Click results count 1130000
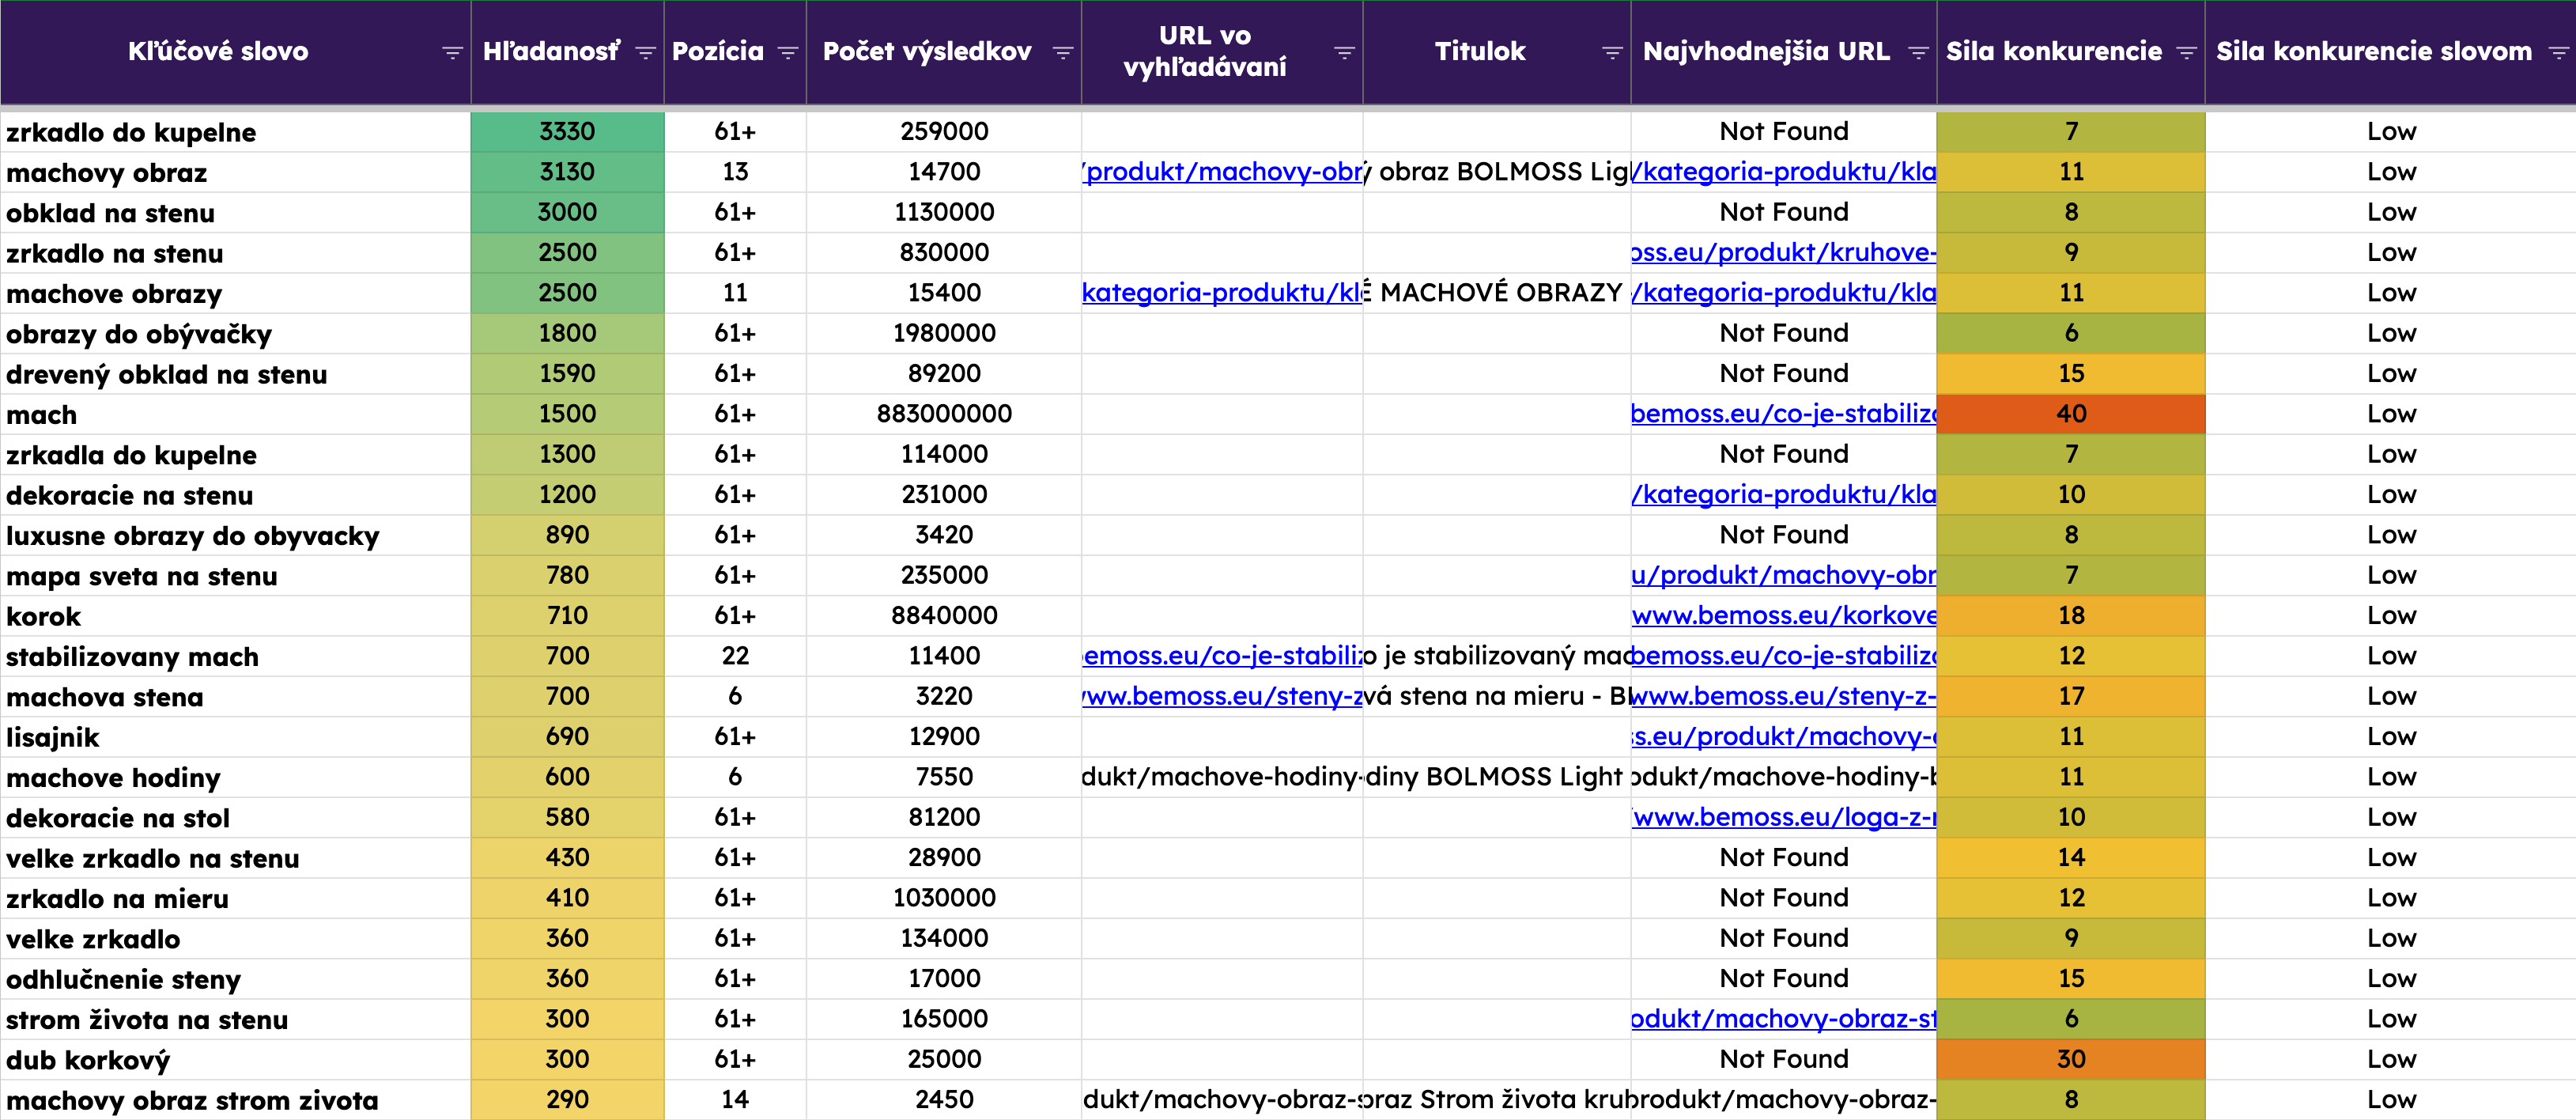This screenshot has width=2576, height=1120. tap(944, 213)
